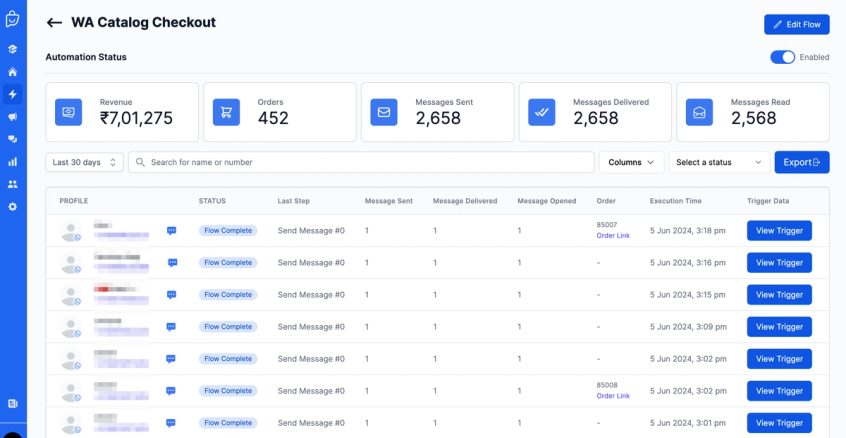
Task: Click the Revenue card money icon
Action: click(69, 112)
